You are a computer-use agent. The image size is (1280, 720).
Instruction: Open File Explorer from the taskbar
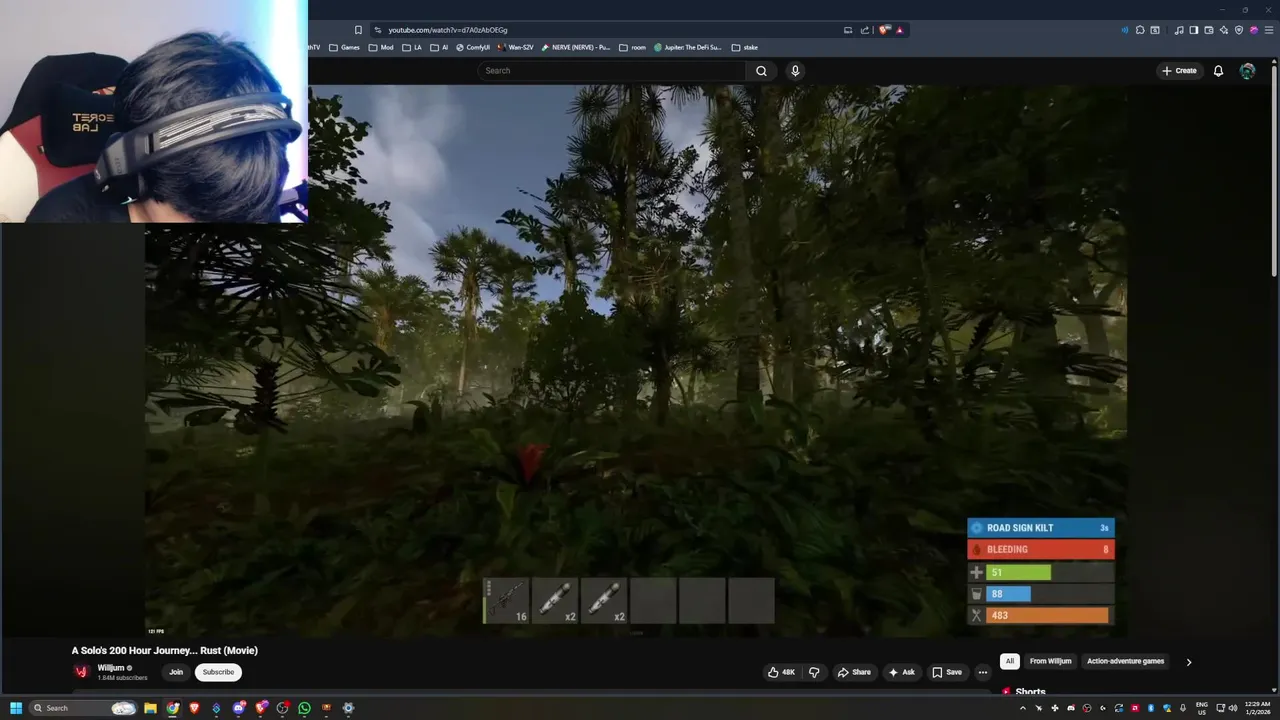coord(150,708)
